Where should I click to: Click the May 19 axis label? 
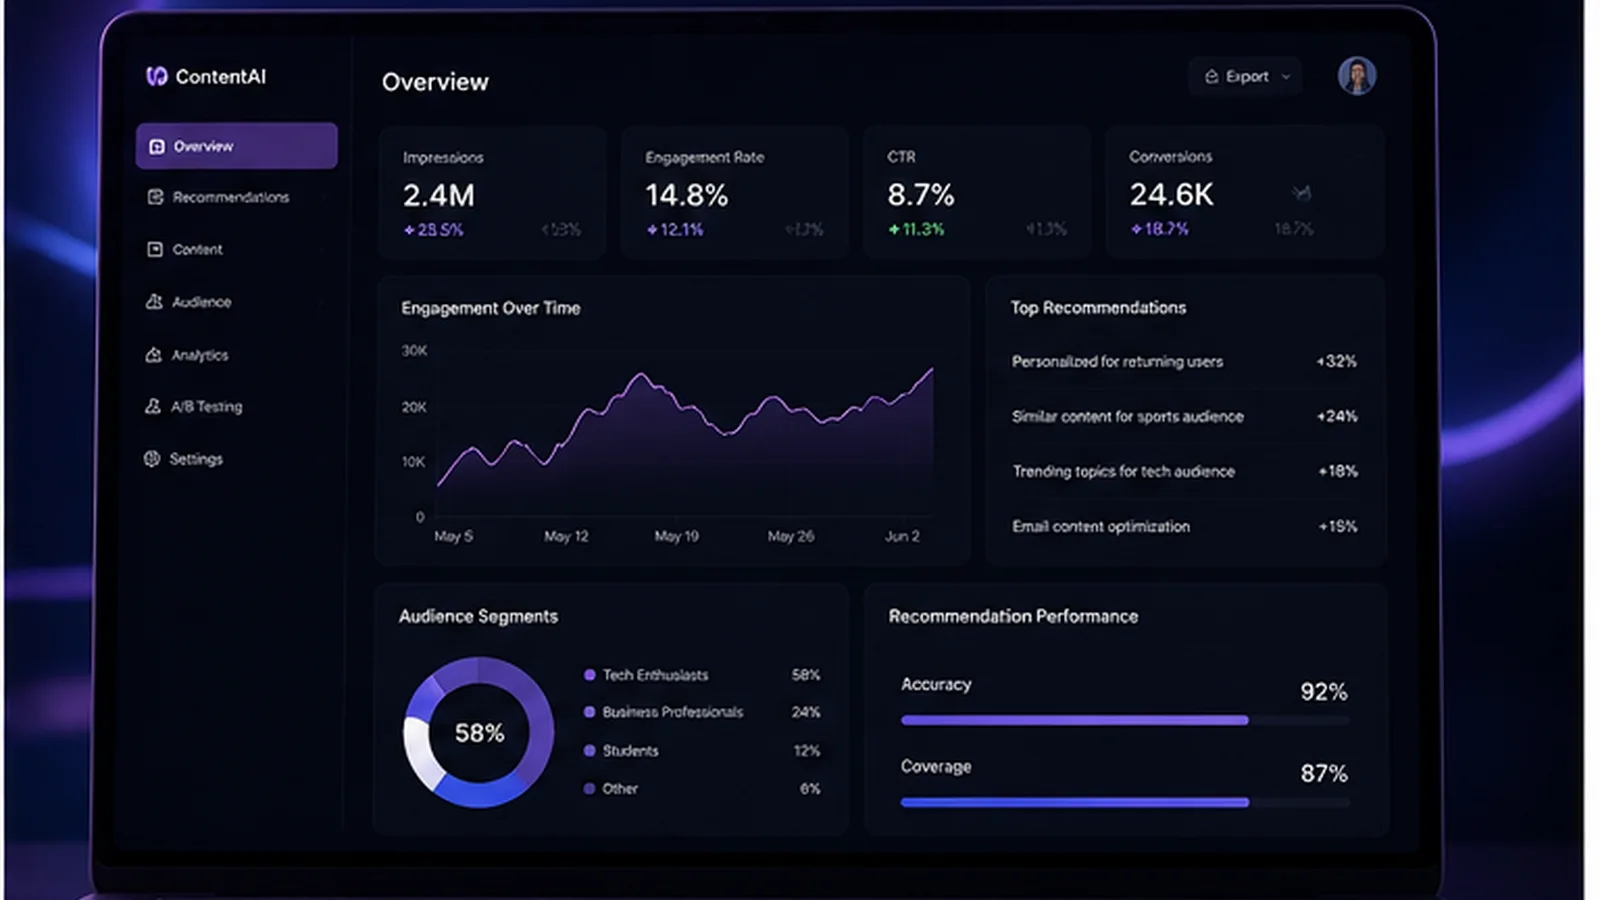(676, 536)
